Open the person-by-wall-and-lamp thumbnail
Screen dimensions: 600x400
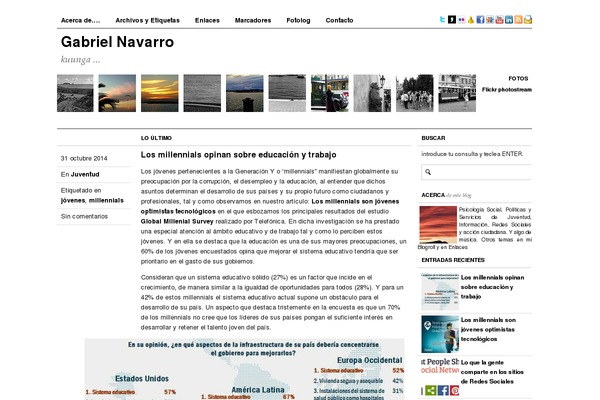tap(372, 93)
